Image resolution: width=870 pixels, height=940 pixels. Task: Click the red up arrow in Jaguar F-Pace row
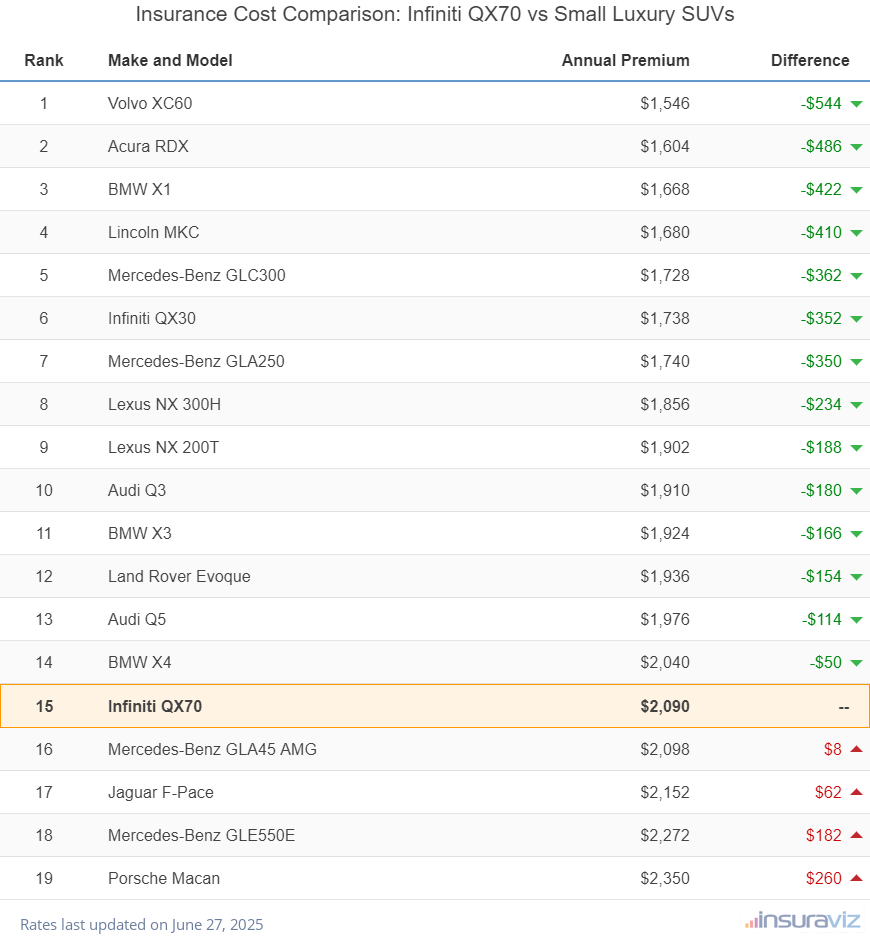pos(856,792)
